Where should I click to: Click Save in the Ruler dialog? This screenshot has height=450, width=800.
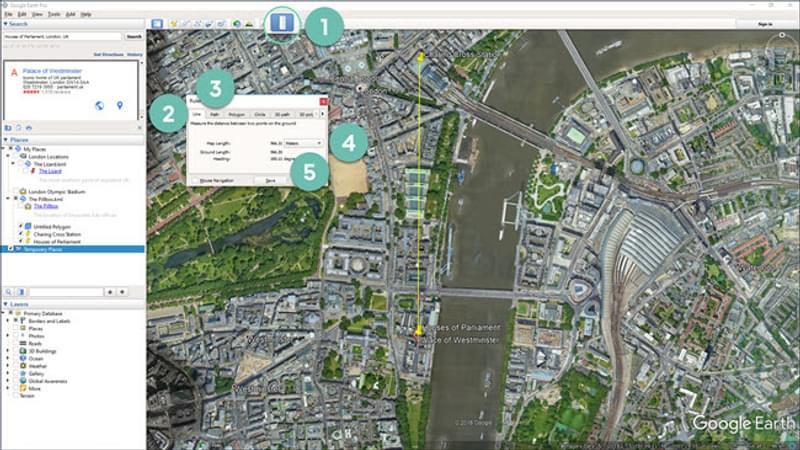point(270,180)
